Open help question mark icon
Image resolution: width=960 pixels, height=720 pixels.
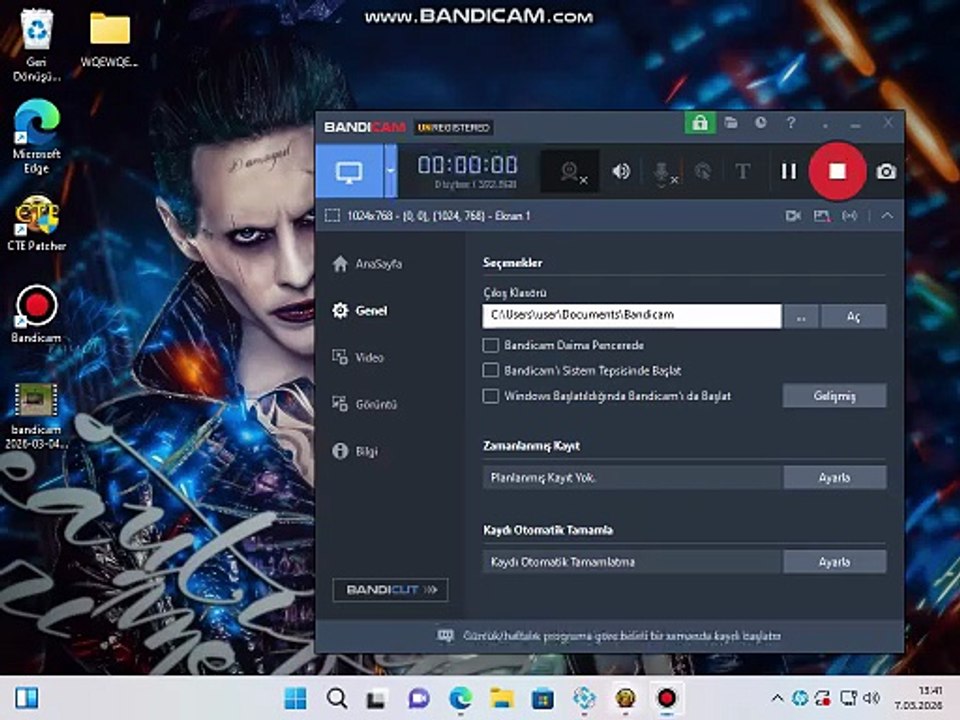tap(791, 123)
